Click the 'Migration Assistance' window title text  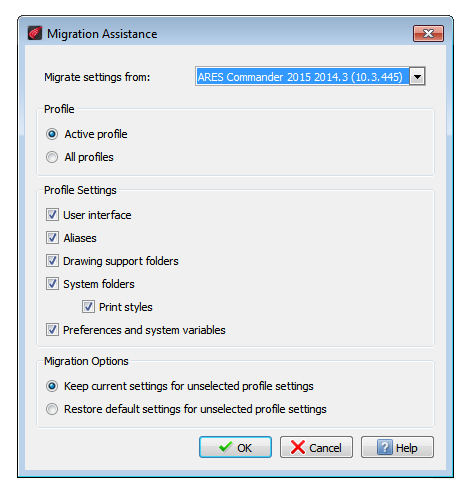tap(102, 34)
